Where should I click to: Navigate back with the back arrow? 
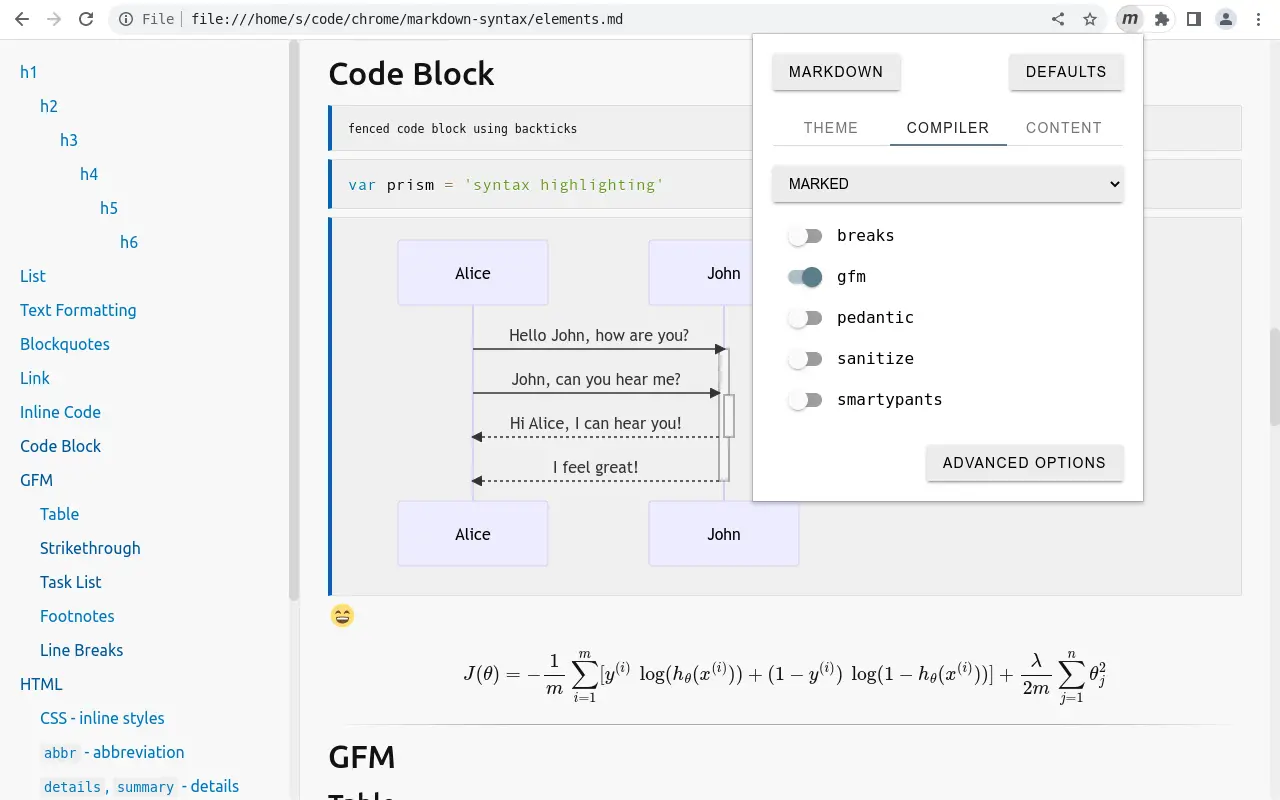pos(22,18)
